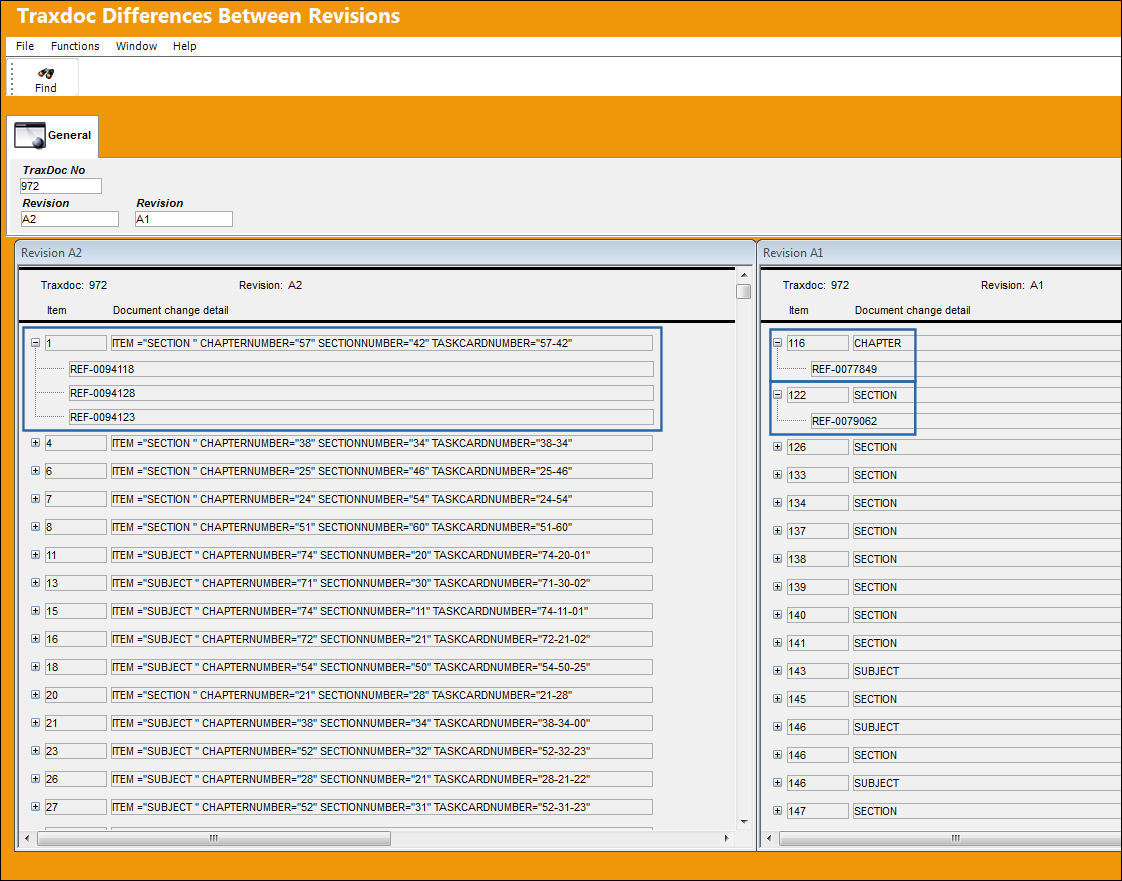1122x881 pixels.
Task: Expand item 147 in Revision A1 panel
Action: 777,811
